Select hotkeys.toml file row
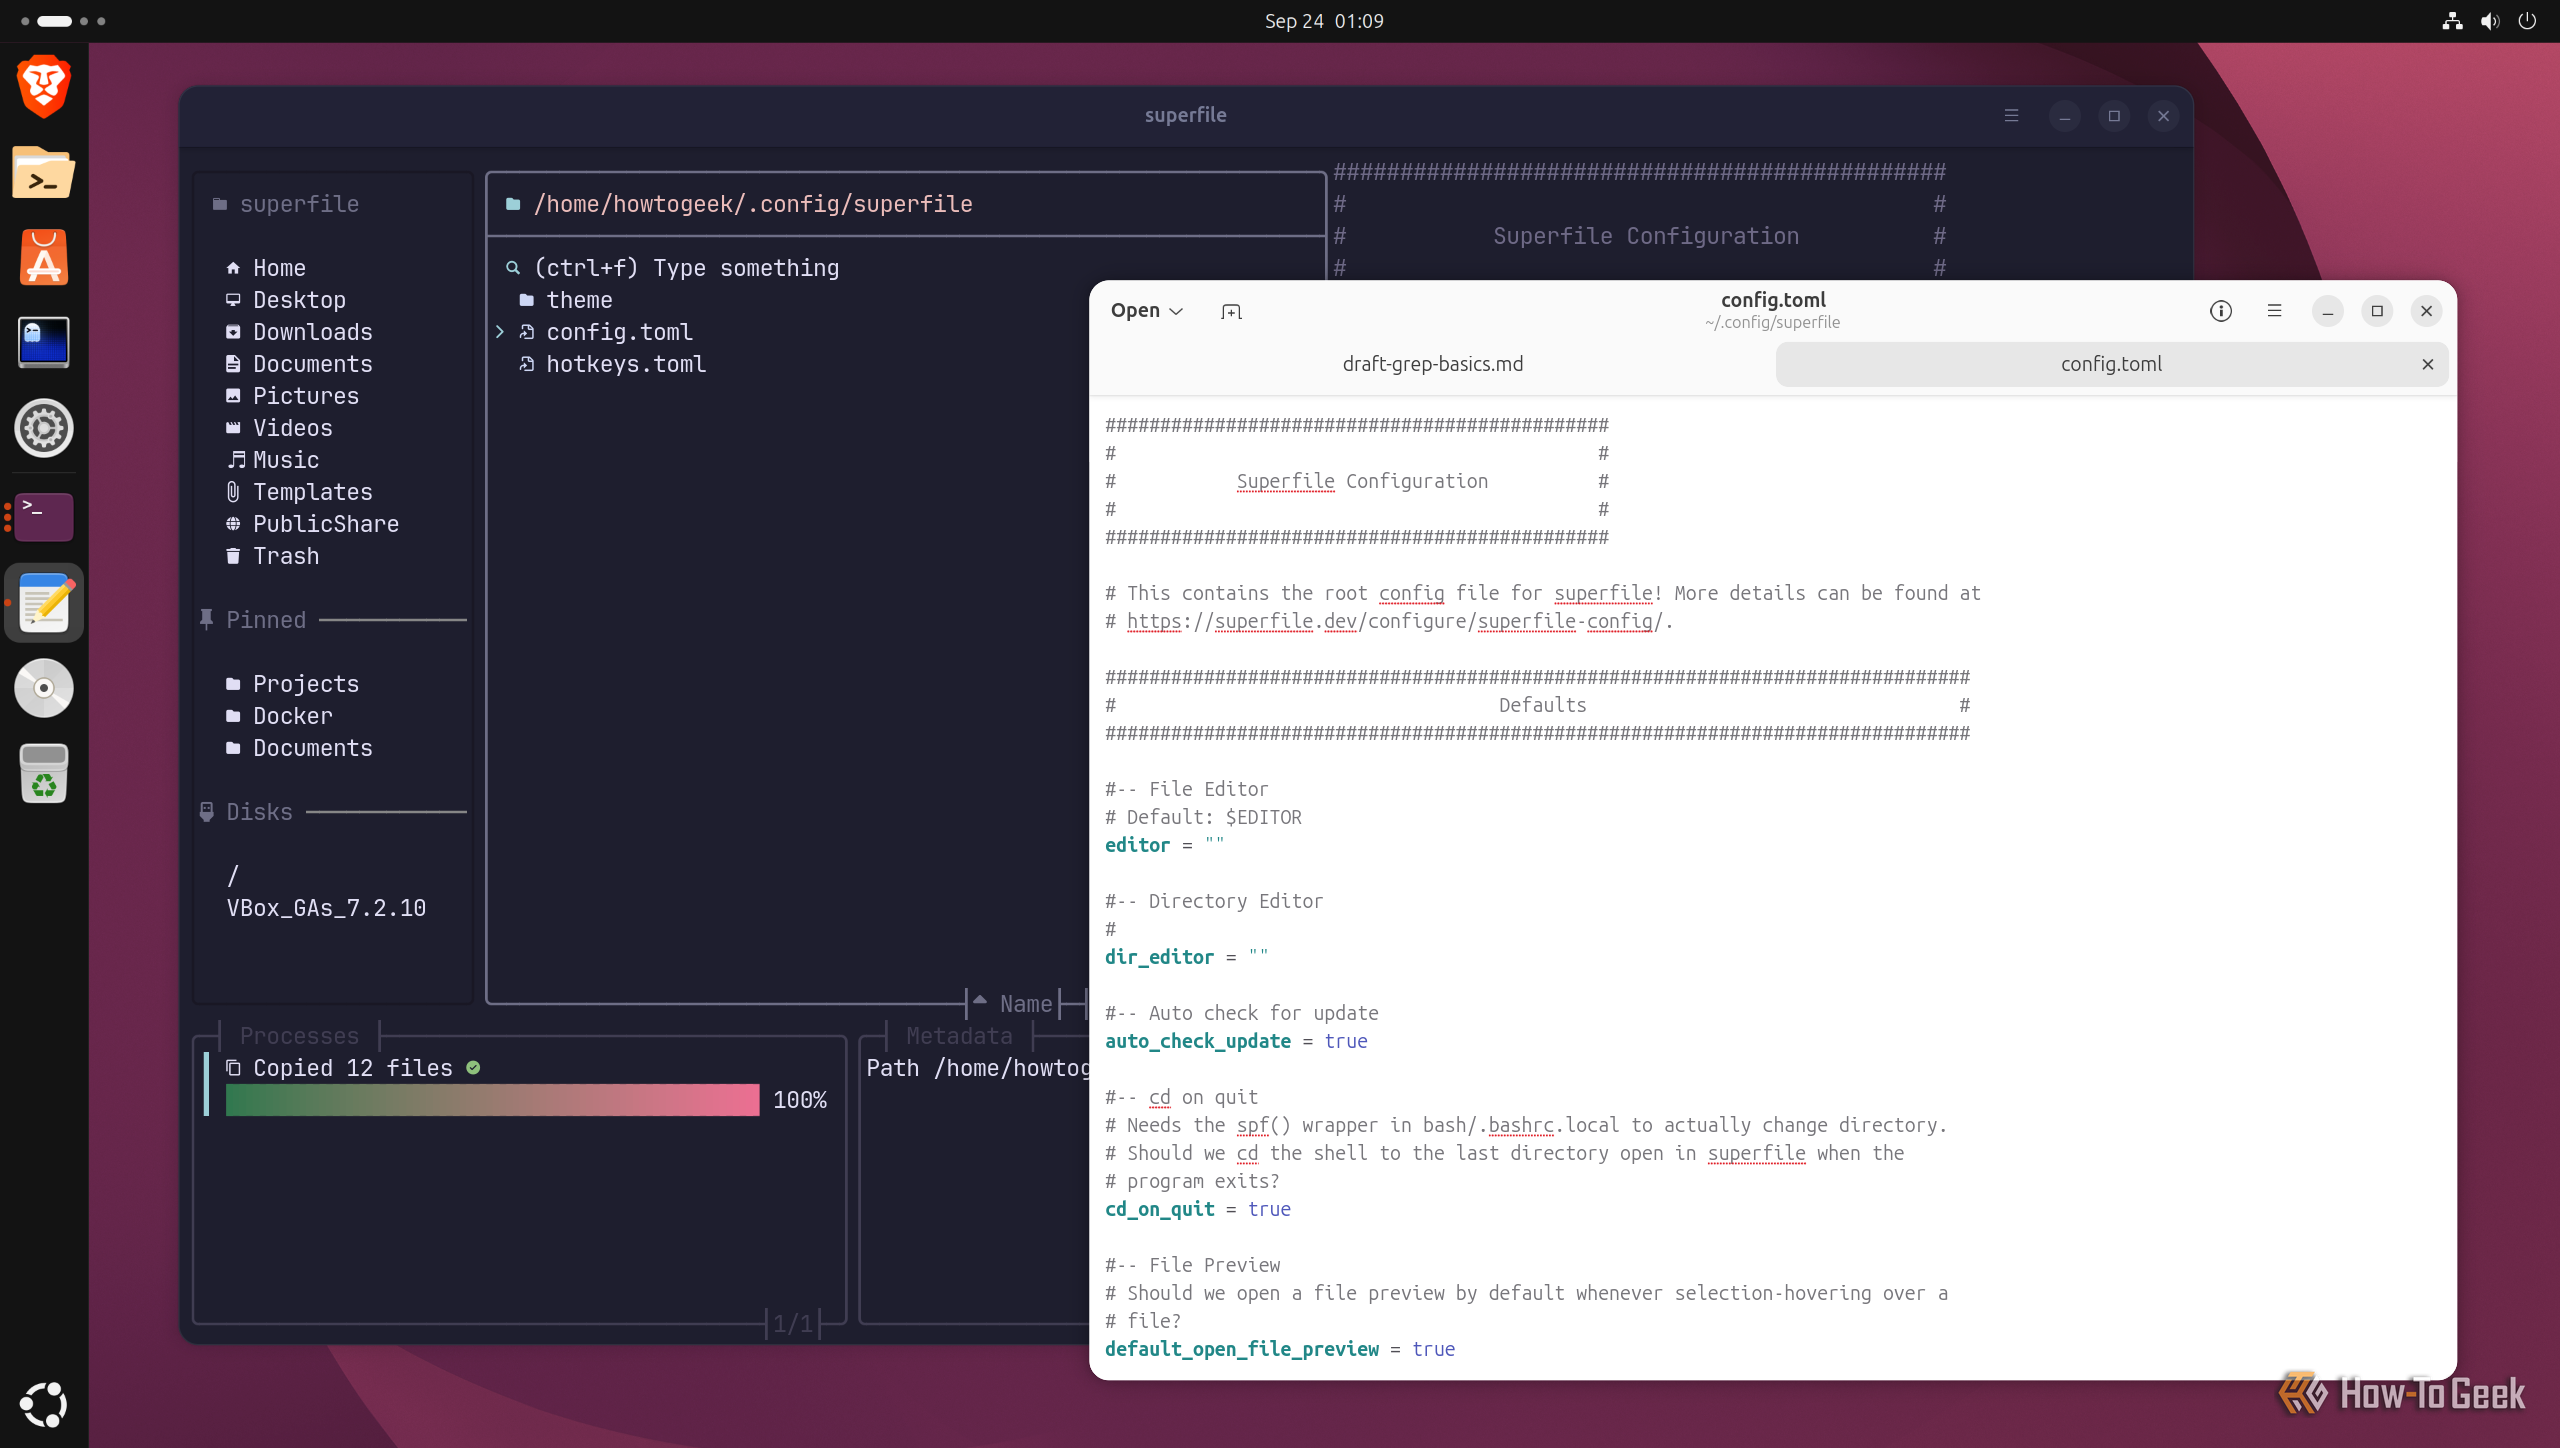 [612, 364]
